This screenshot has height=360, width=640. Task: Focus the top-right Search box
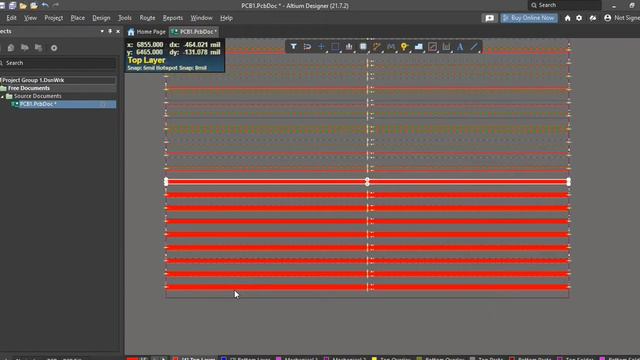(x=565, y=5)
